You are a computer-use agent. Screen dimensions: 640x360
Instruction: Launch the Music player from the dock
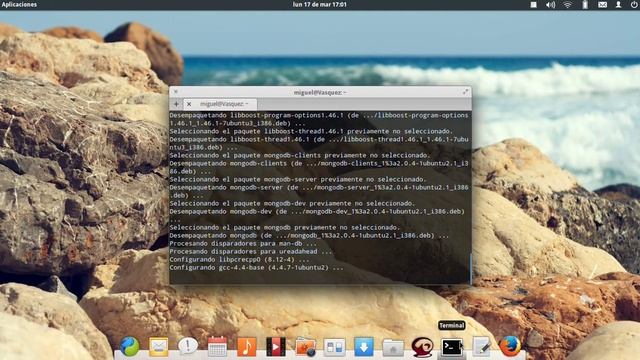[x=247, y=347]
